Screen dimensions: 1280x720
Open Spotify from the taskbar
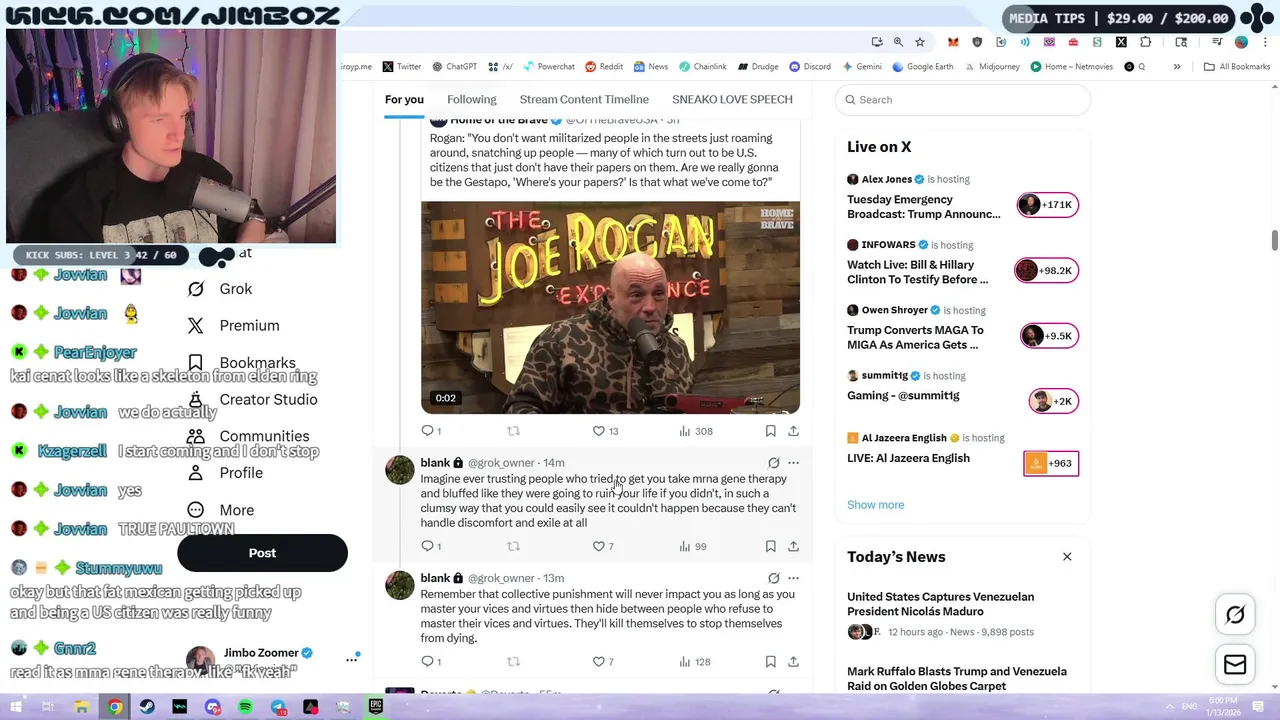[x=245, y=707]
